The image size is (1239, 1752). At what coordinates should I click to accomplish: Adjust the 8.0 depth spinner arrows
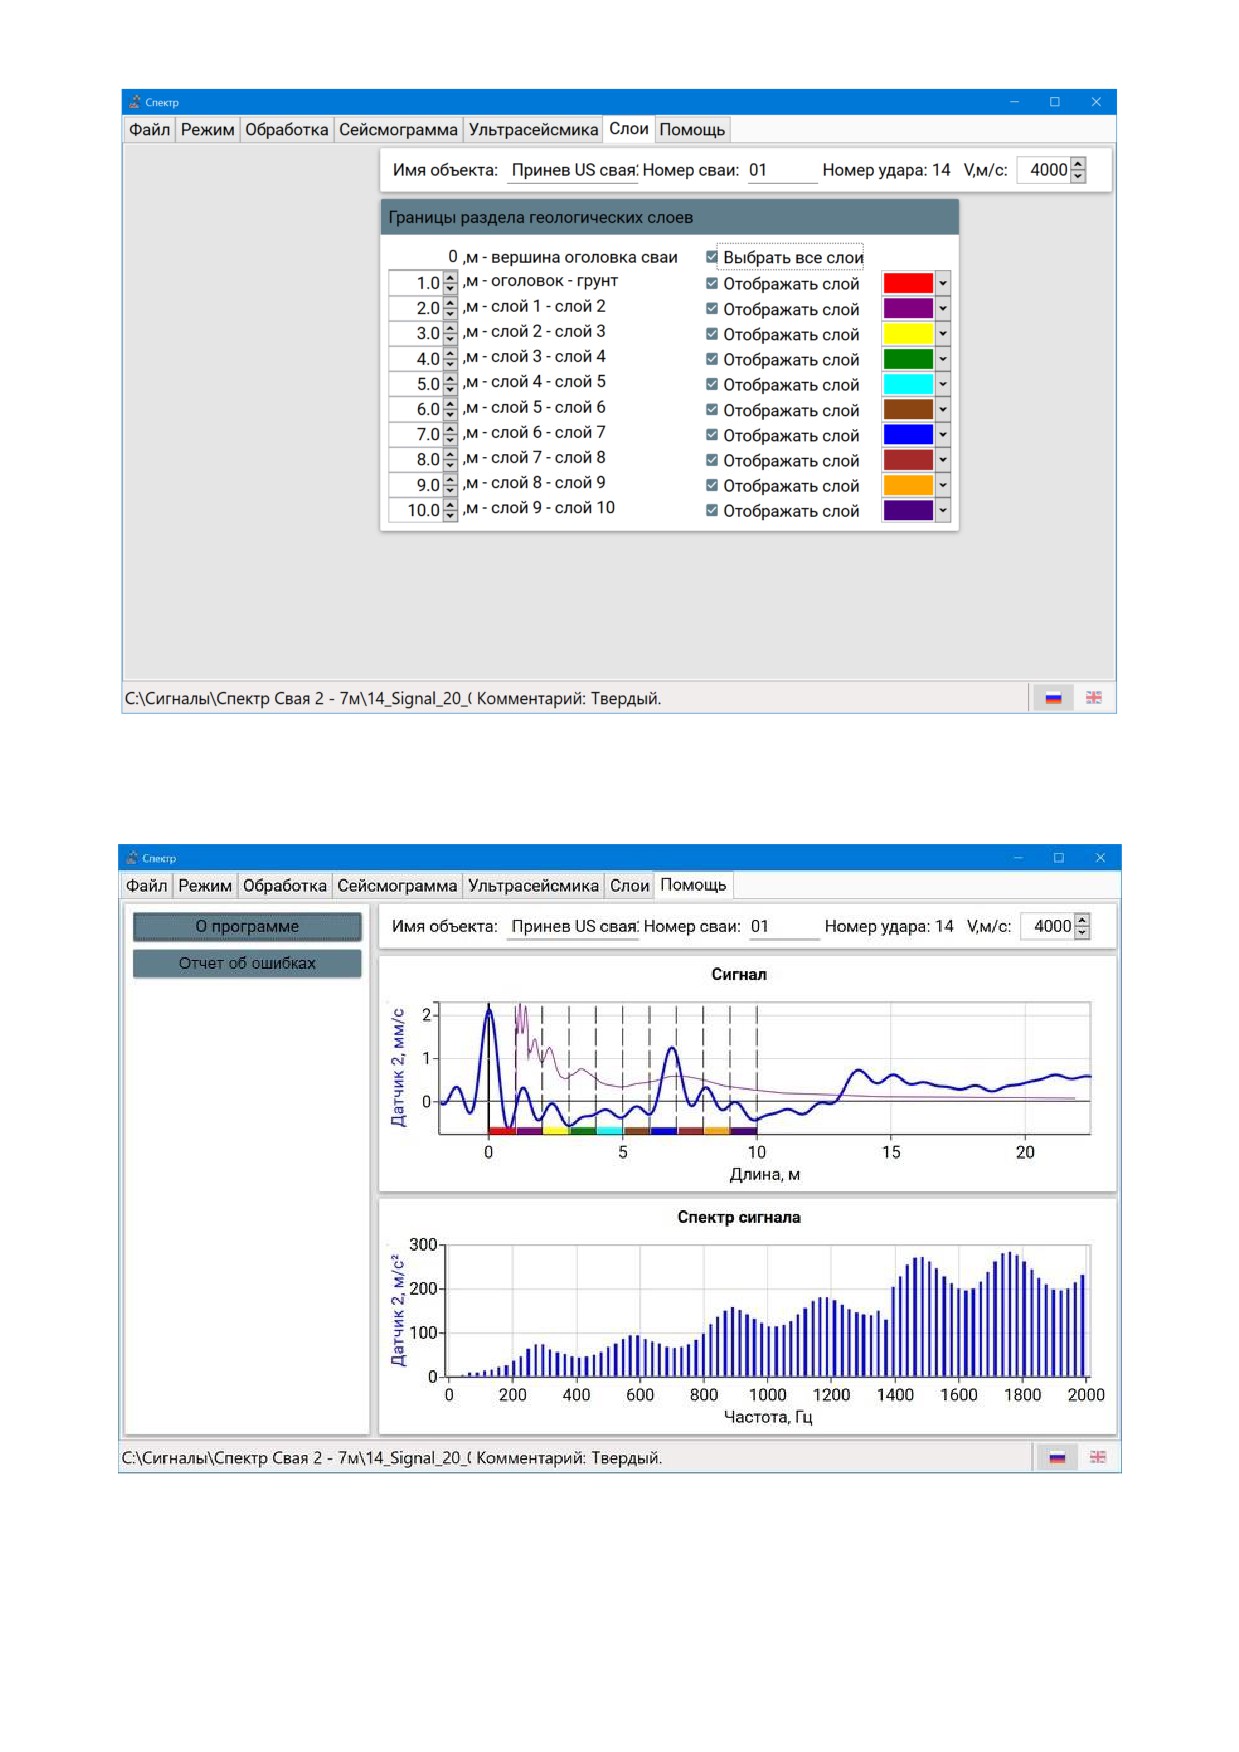point(450,460)
